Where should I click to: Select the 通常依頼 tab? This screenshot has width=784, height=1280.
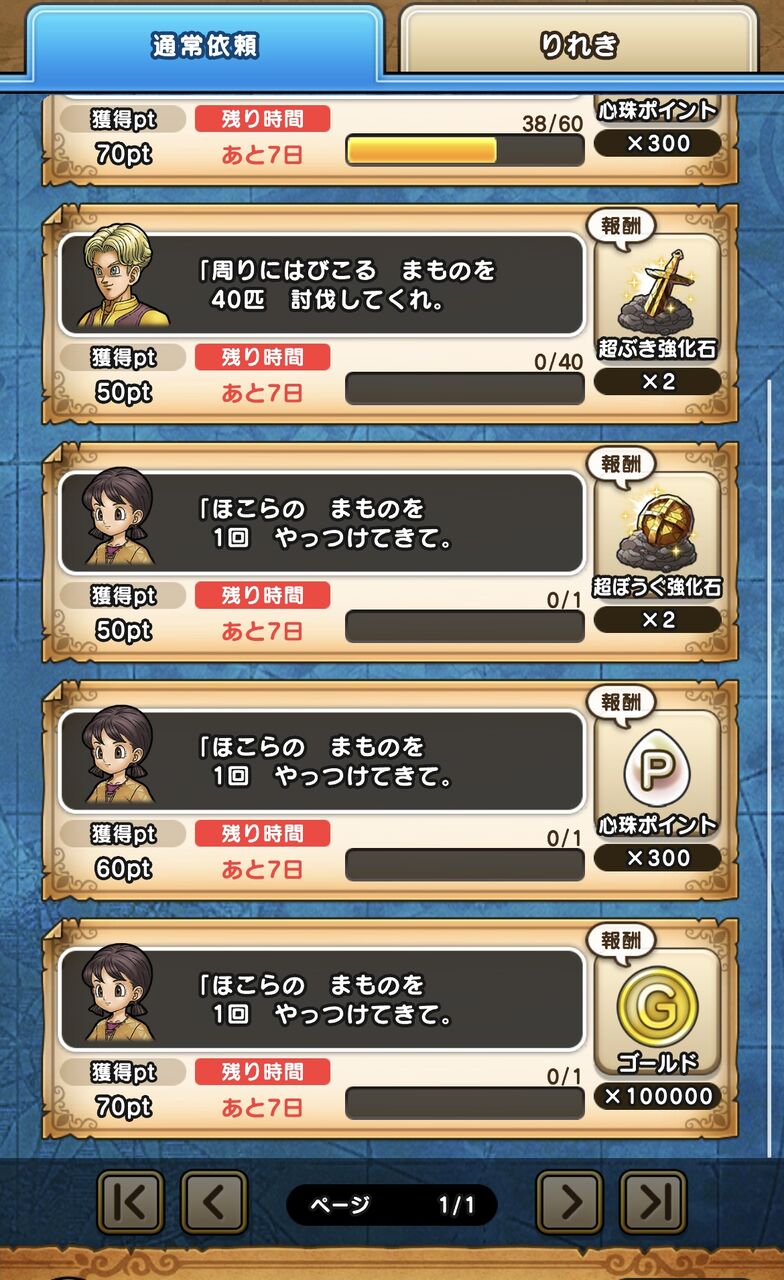click(205, 45)
